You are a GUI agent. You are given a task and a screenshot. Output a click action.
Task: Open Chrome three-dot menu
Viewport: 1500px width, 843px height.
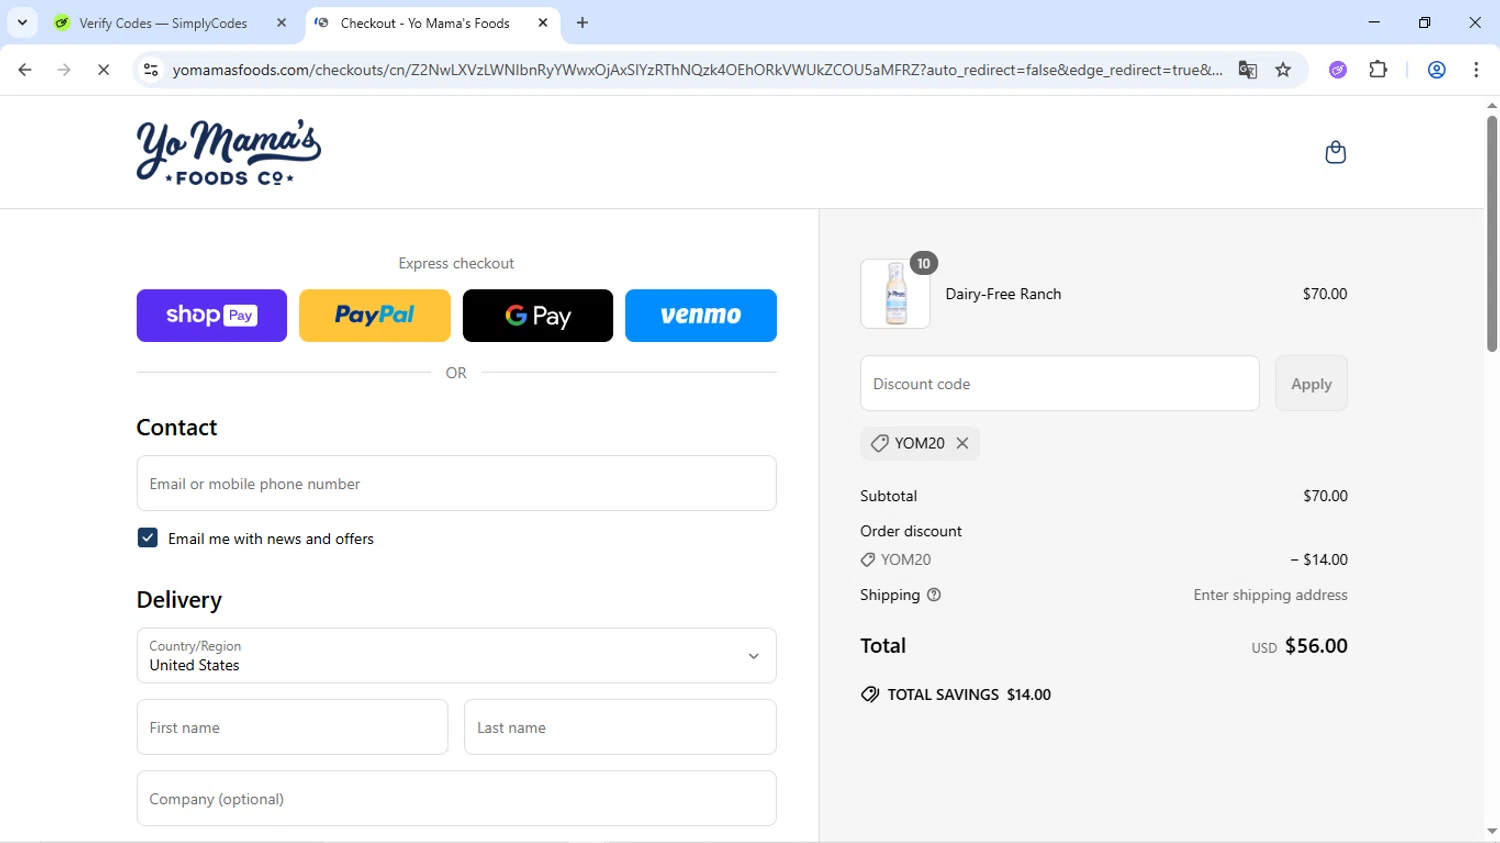(1476, 70)
